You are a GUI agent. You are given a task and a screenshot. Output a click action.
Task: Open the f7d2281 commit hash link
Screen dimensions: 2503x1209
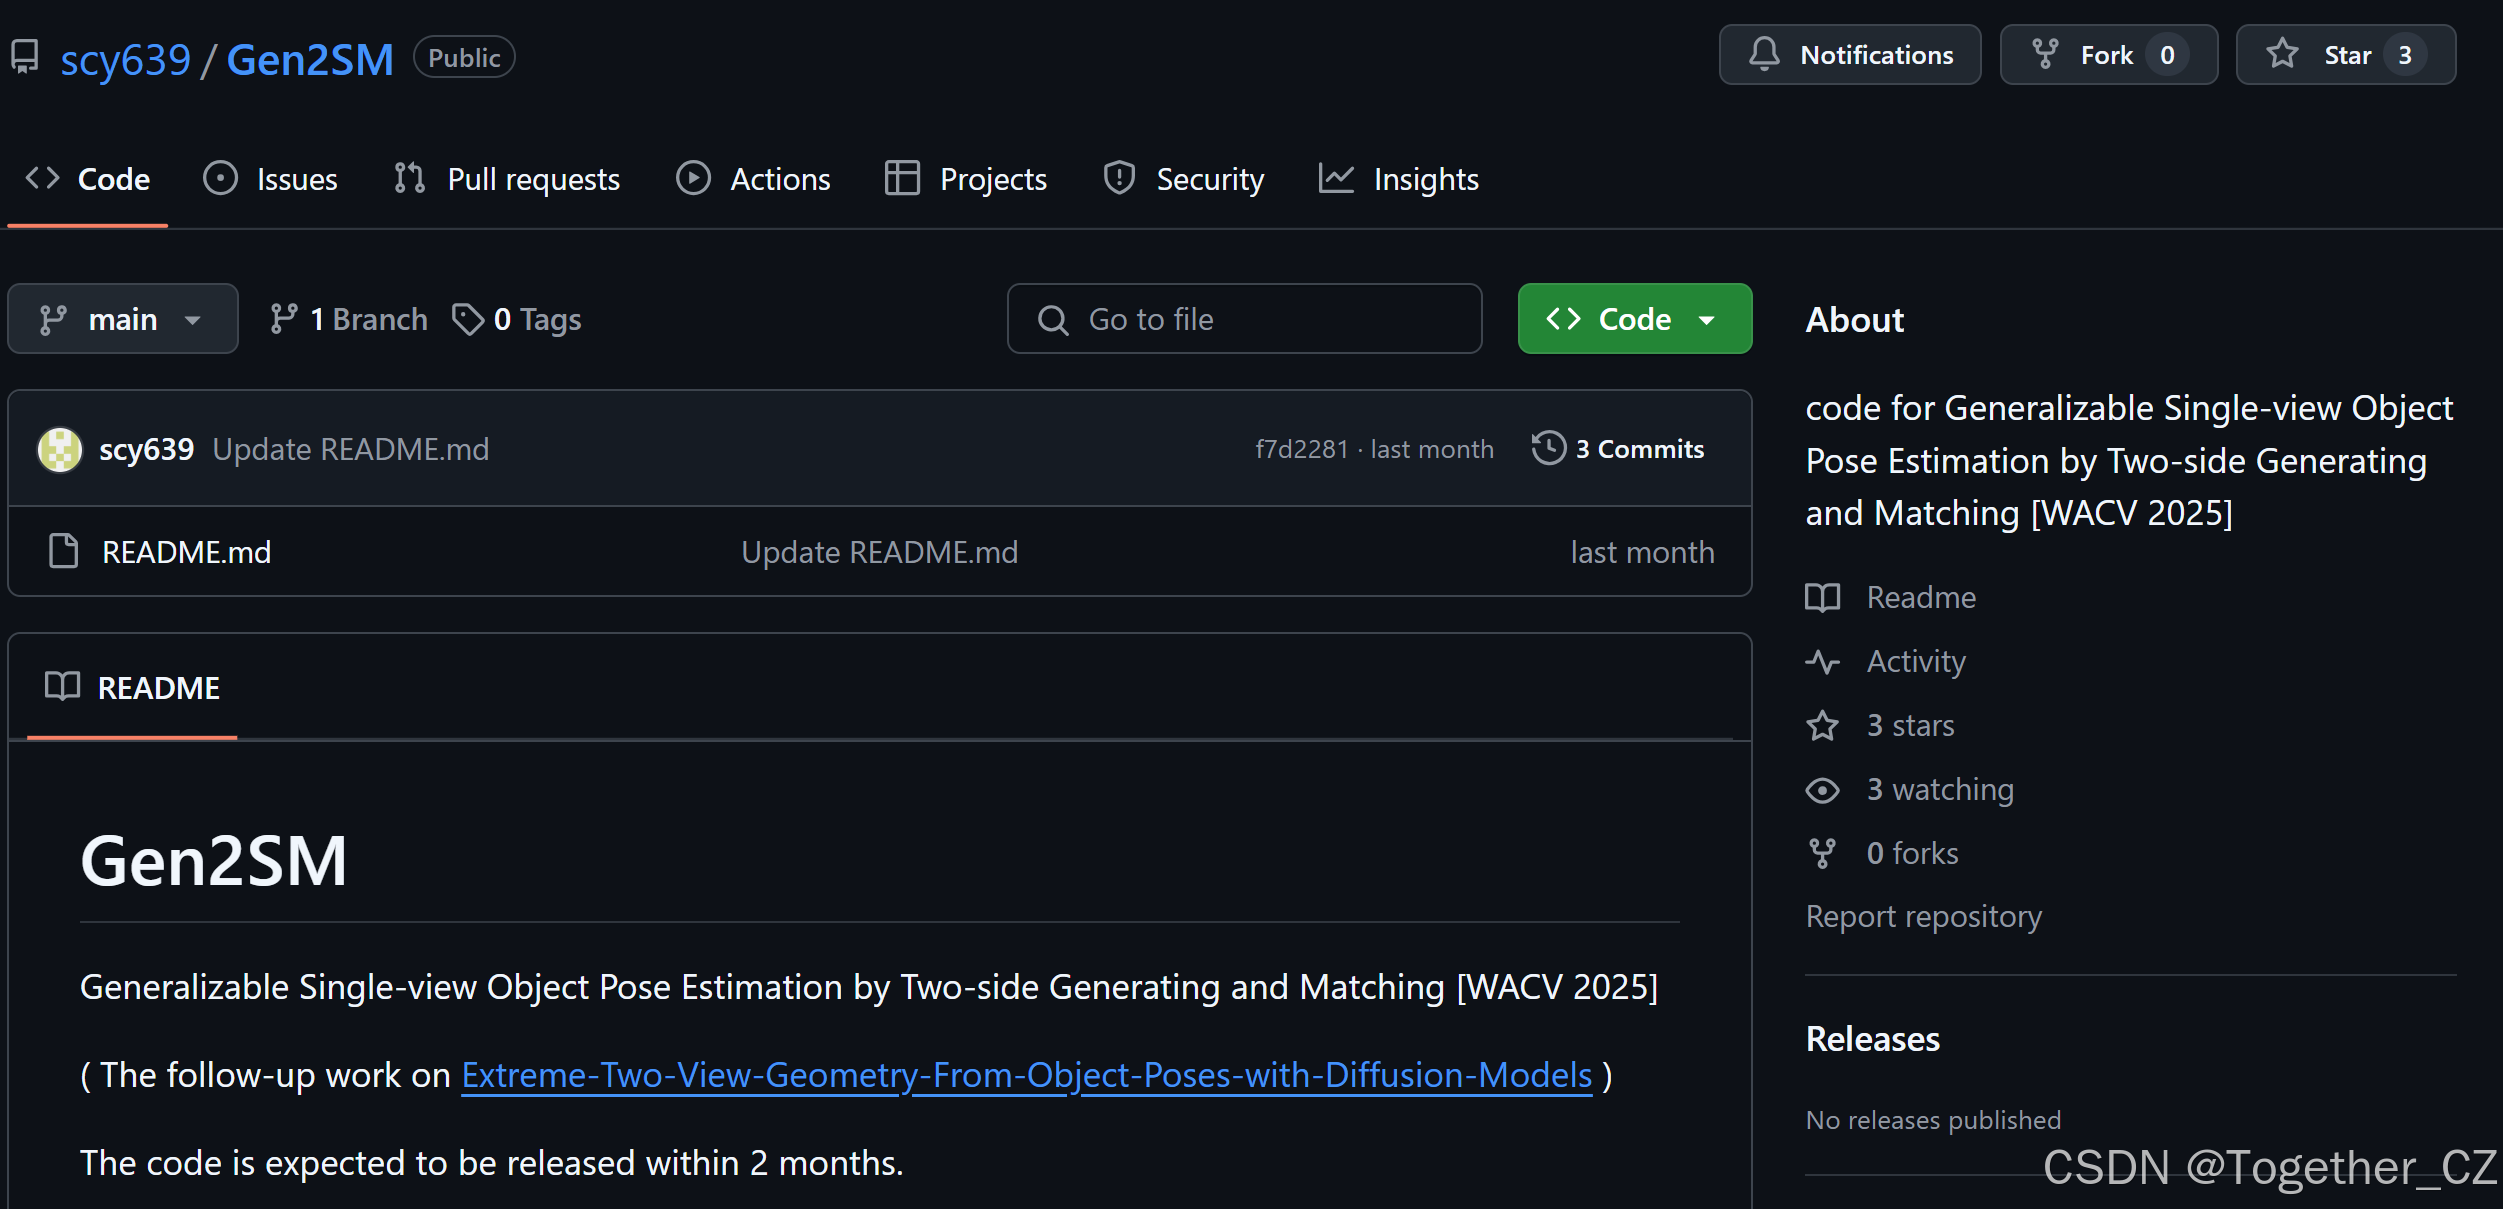[1301, 449]
